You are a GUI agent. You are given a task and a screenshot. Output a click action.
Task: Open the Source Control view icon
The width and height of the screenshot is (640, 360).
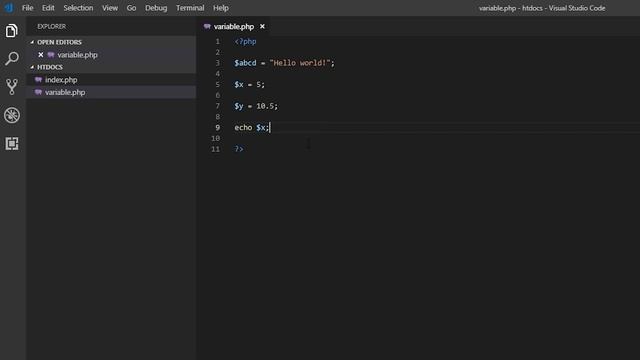pos(12,87)
